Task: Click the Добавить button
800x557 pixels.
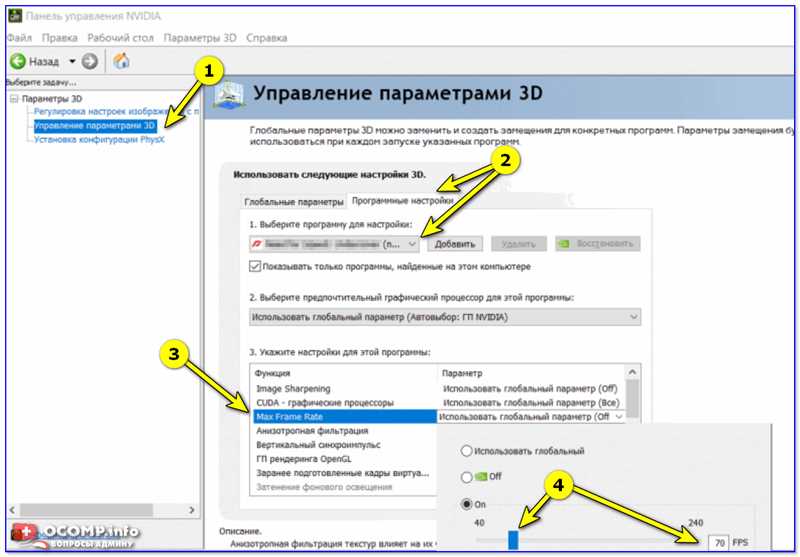Action: point(455,244)
